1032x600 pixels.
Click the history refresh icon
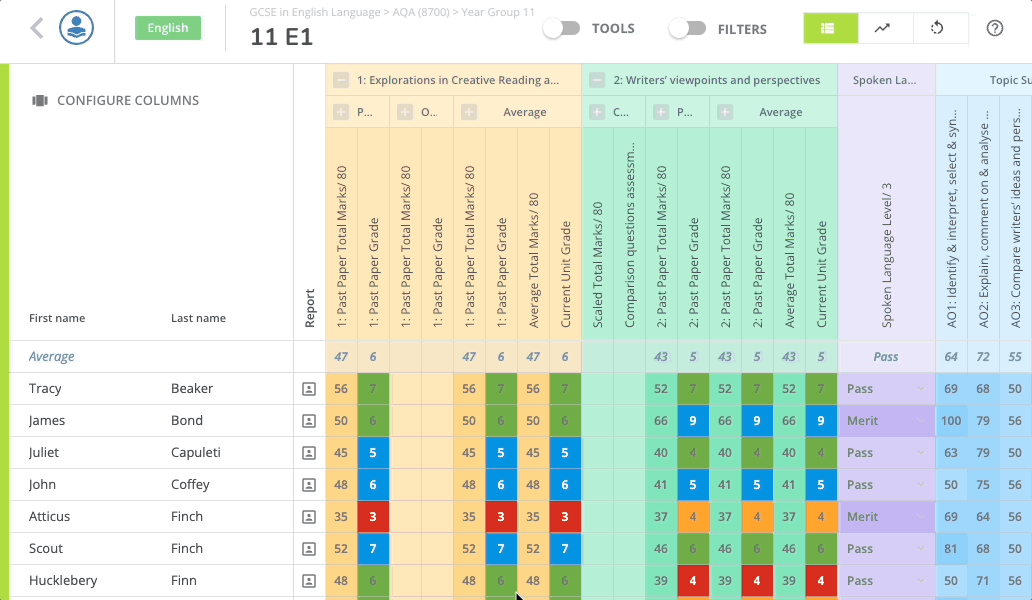pyautogui.click(x=938, y=28)
